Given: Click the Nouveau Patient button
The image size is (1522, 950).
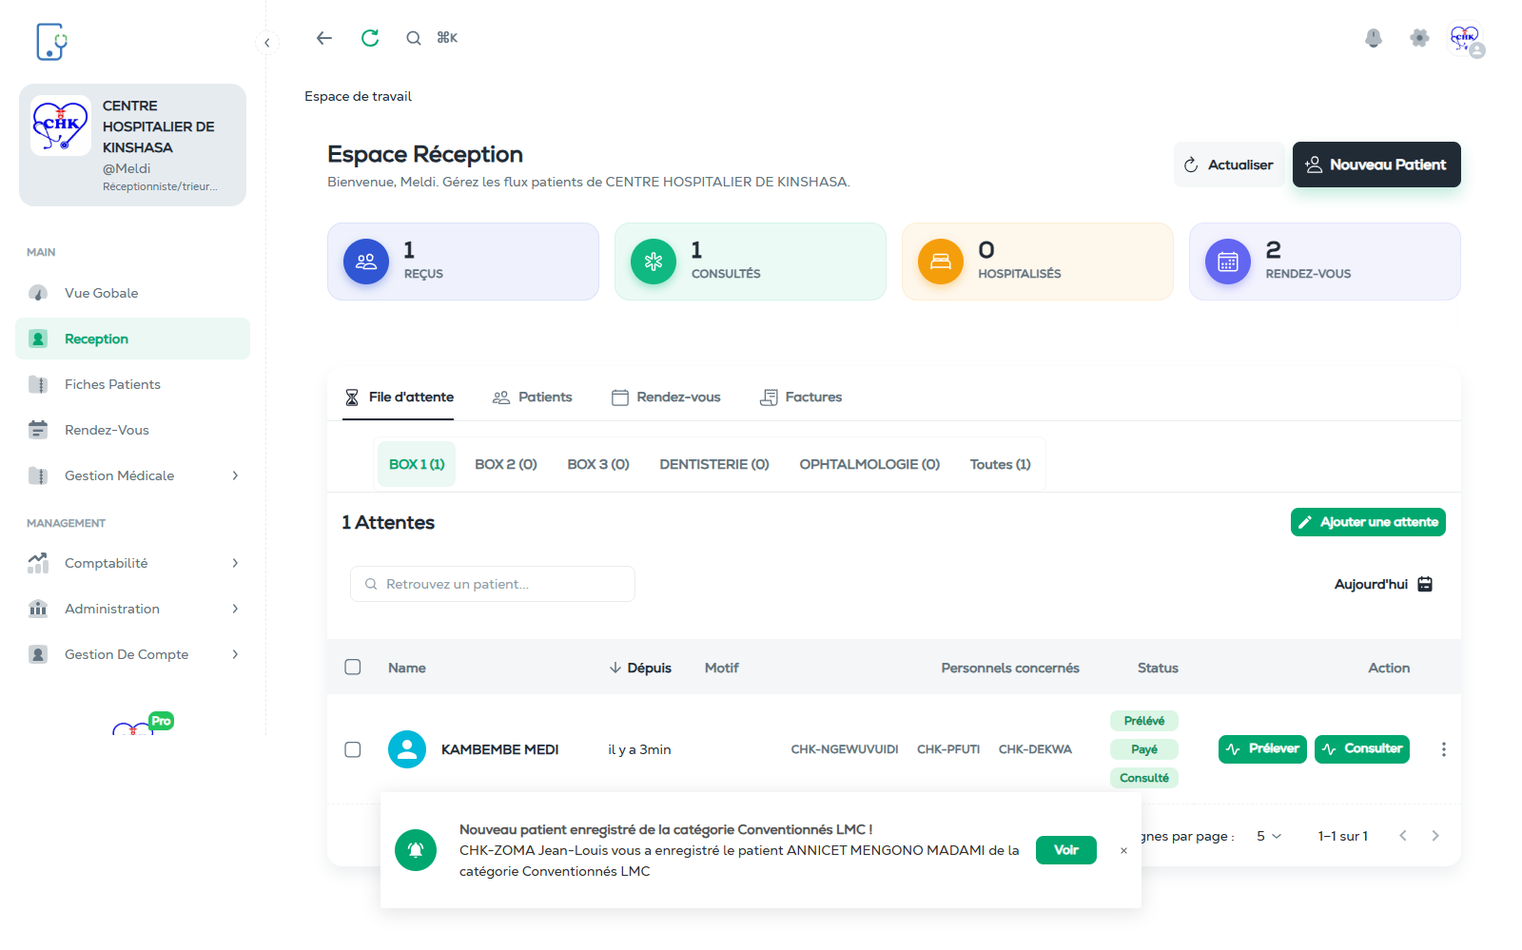Looking at the screenshot, I should 1376,165.
